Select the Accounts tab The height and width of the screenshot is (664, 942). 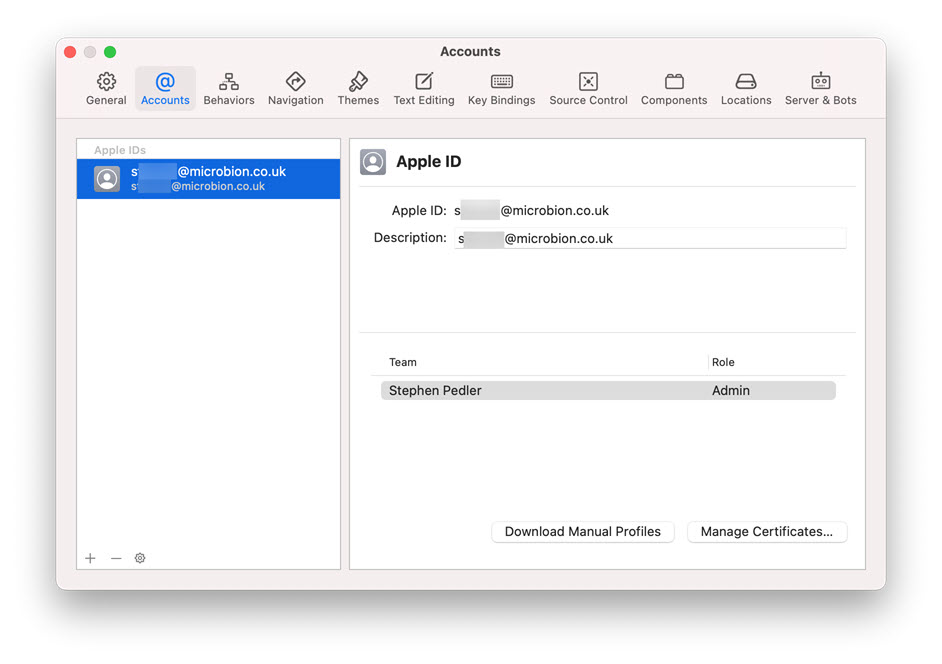click(165, 88)
